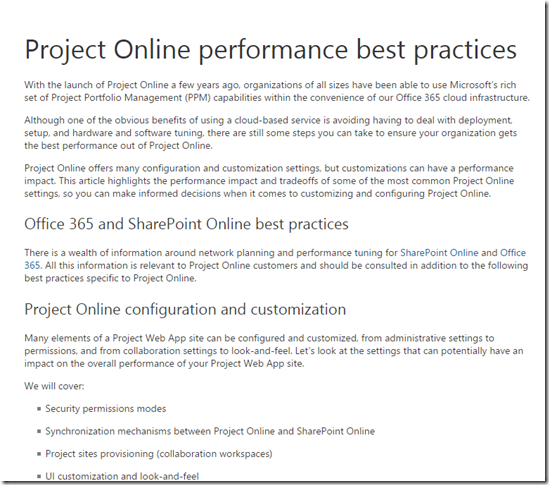Click the Project sites provisioning bullet item
The width and height of the screenshot is (549, 485).
[159, 454]
